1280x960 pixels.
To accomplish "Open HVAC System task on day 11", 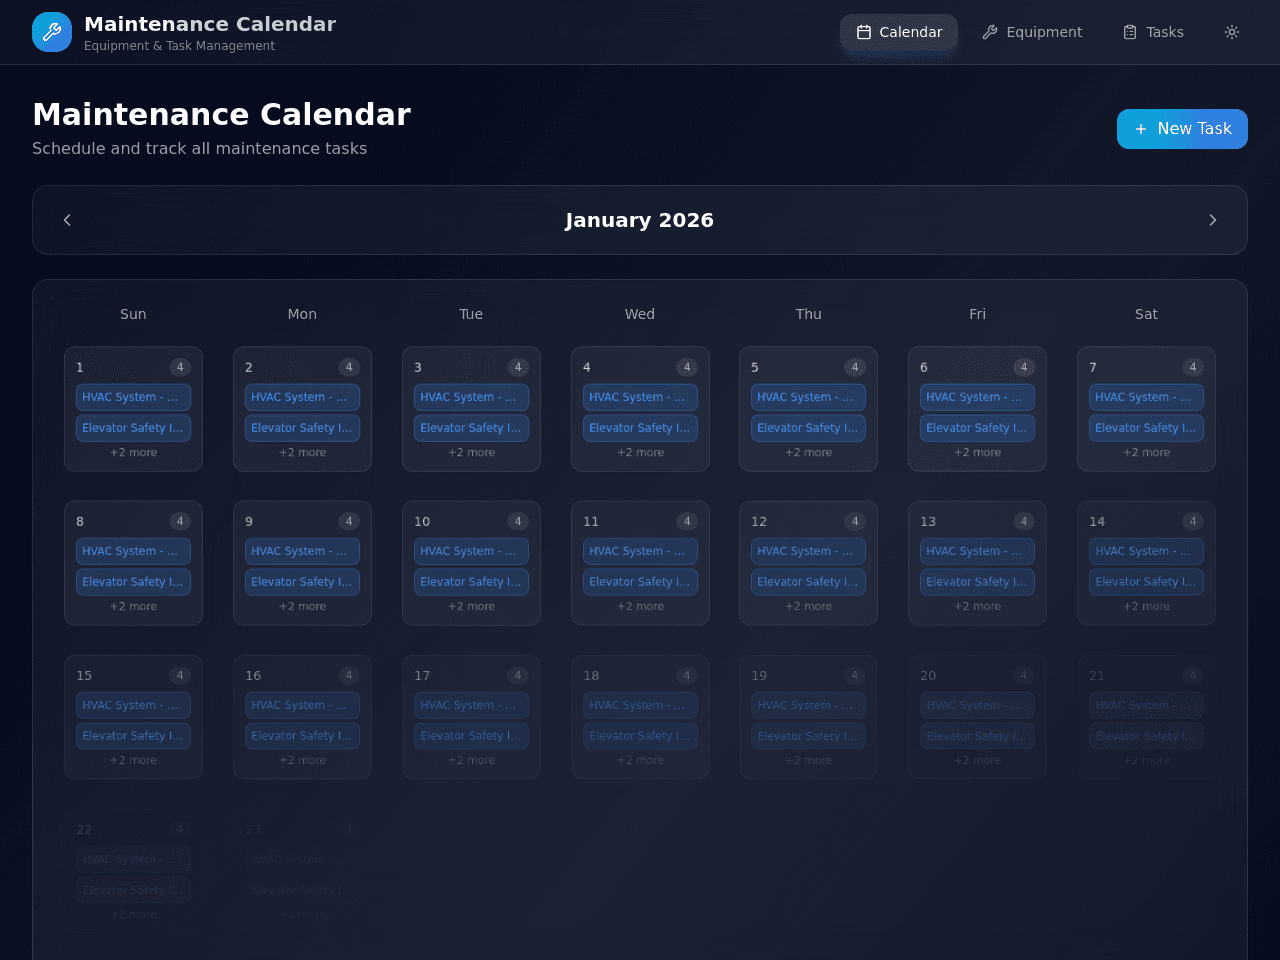I will click(x=640, y=551).
